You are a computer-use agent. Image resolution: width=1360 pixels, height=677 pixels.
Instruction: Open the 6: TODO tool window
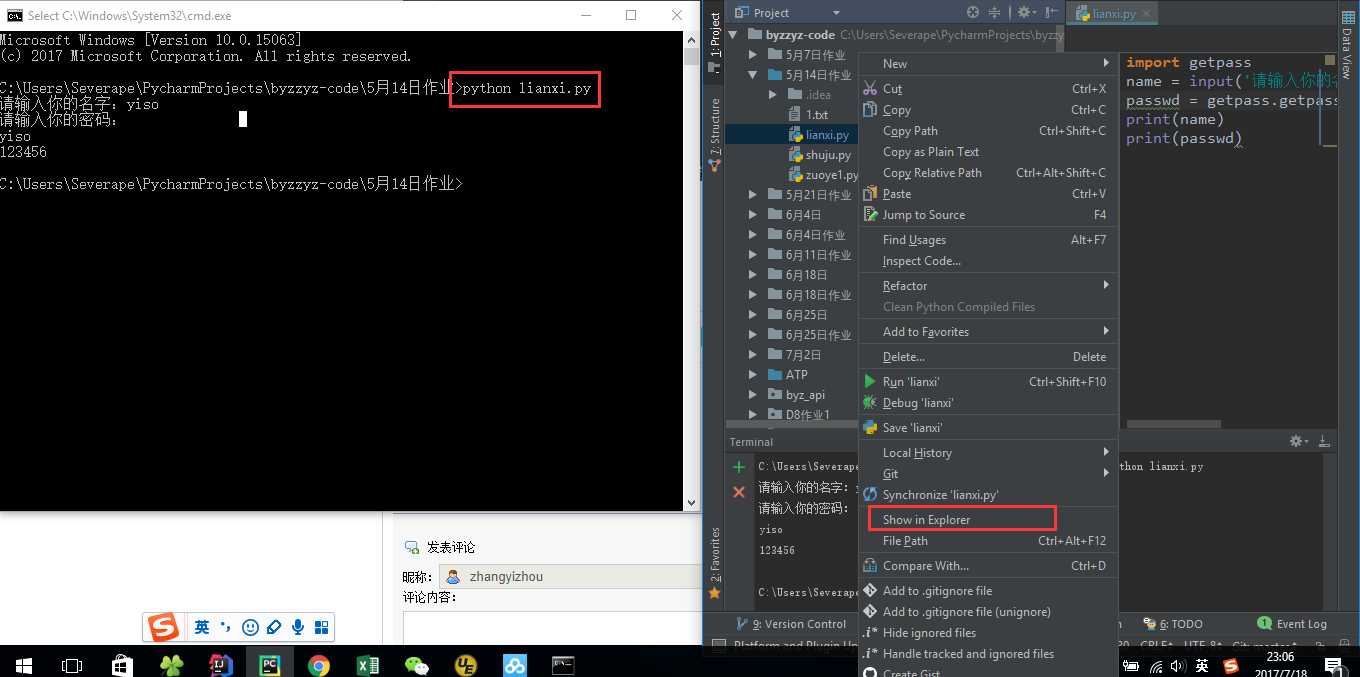[1174, 624]
